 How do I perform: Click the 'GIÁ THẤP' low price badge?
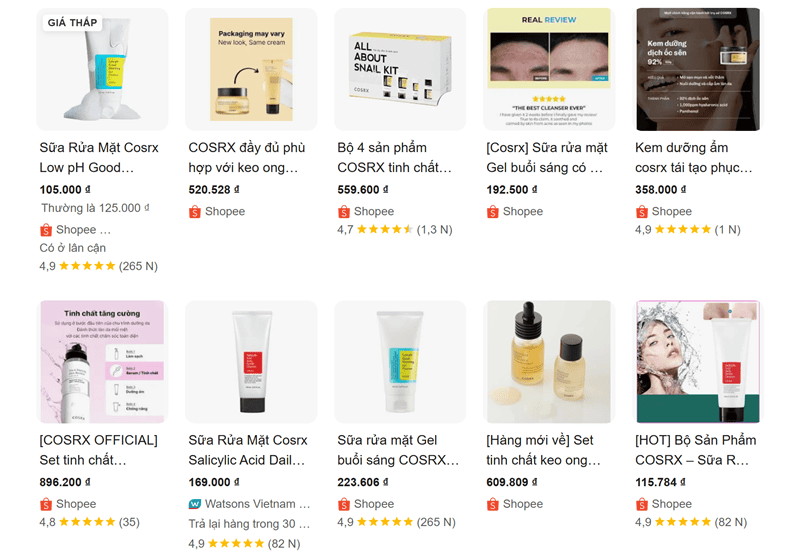(x=74, y=23)
